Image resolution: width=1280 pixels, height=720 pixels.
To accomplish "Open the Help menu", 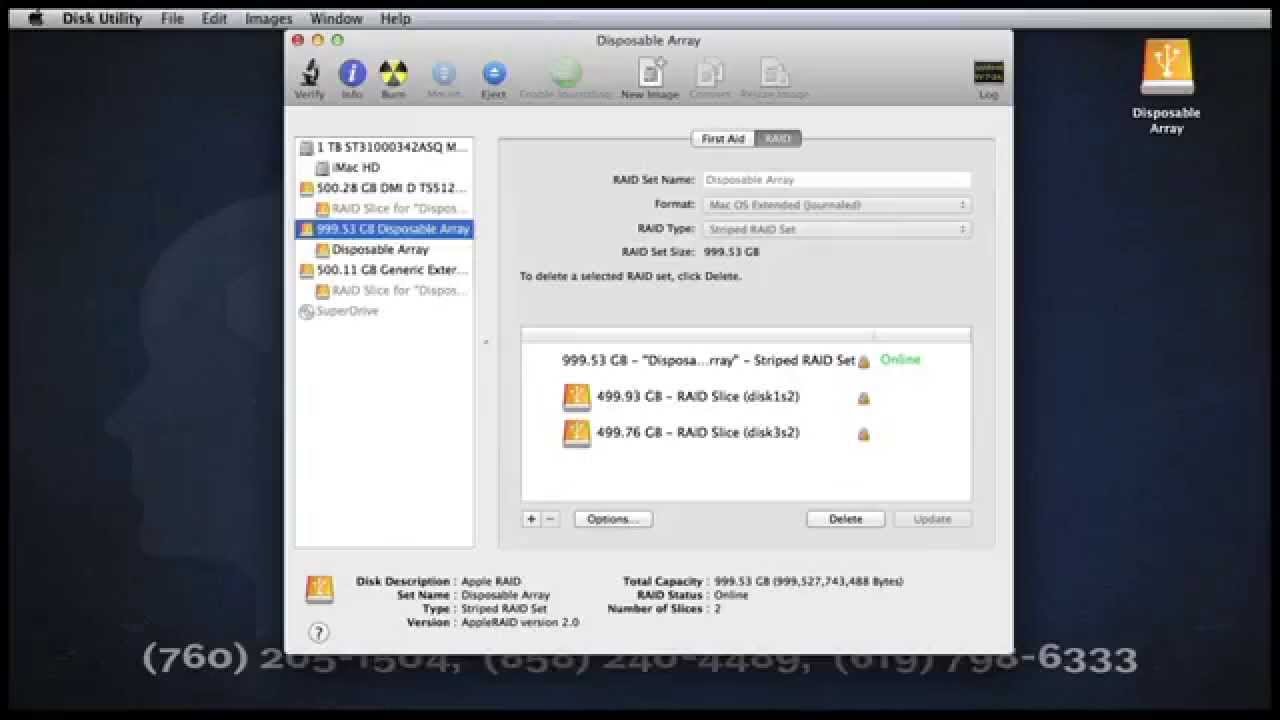I will click(395, 18).
